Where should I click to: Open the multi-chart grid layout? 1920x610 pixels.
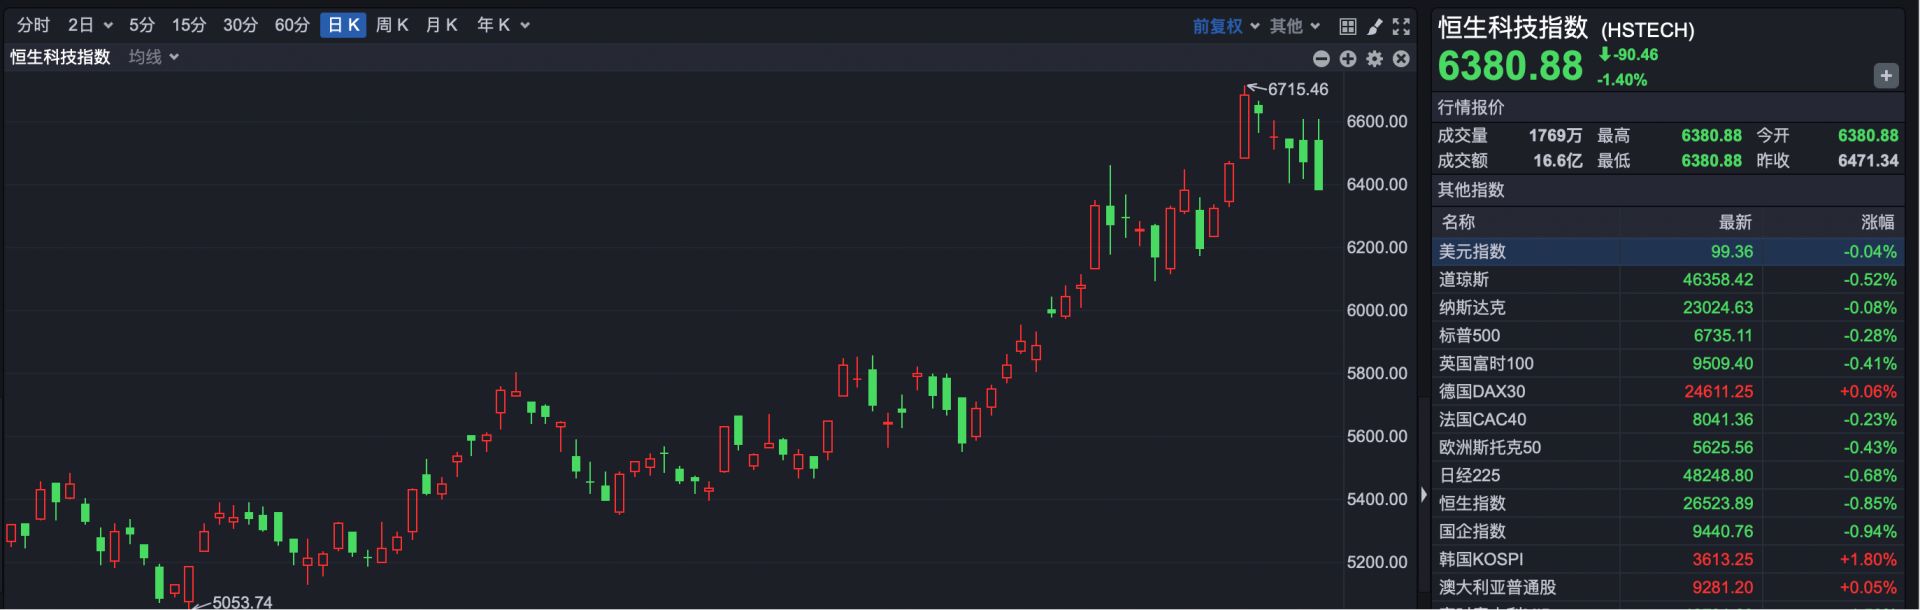coord(1348,26)
